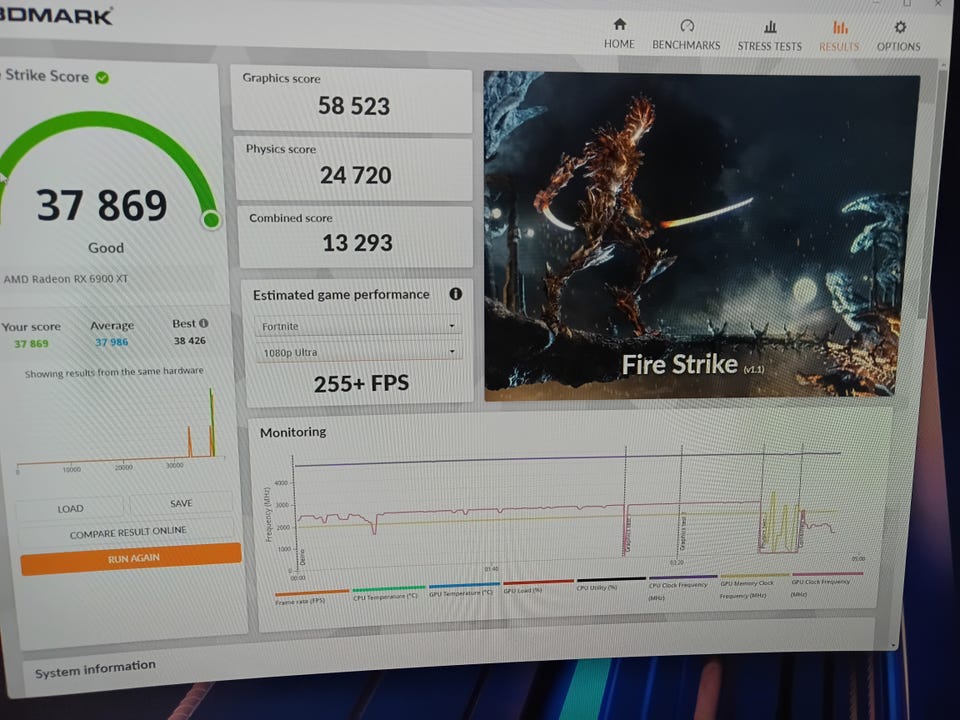The image size is (960, 720).
Task: Click the green validation checkmark beside Strike Score
Action: tap(102, 78)
